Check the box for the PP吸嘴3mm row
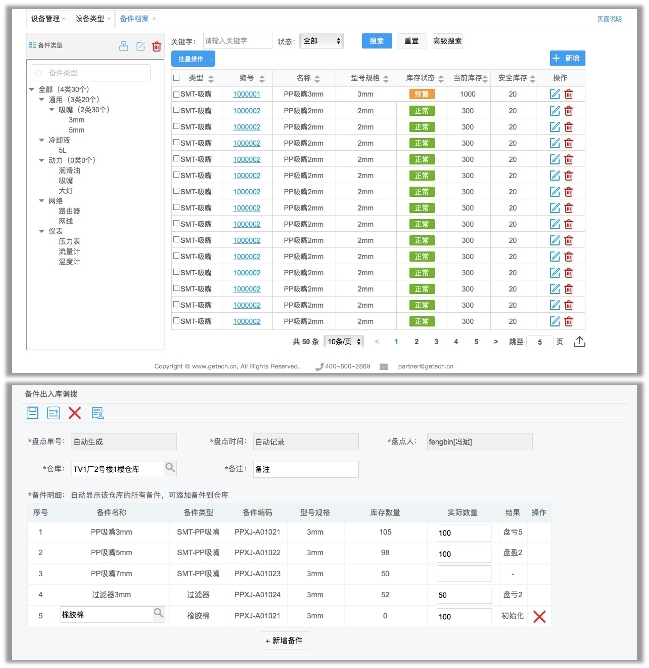 177,94
